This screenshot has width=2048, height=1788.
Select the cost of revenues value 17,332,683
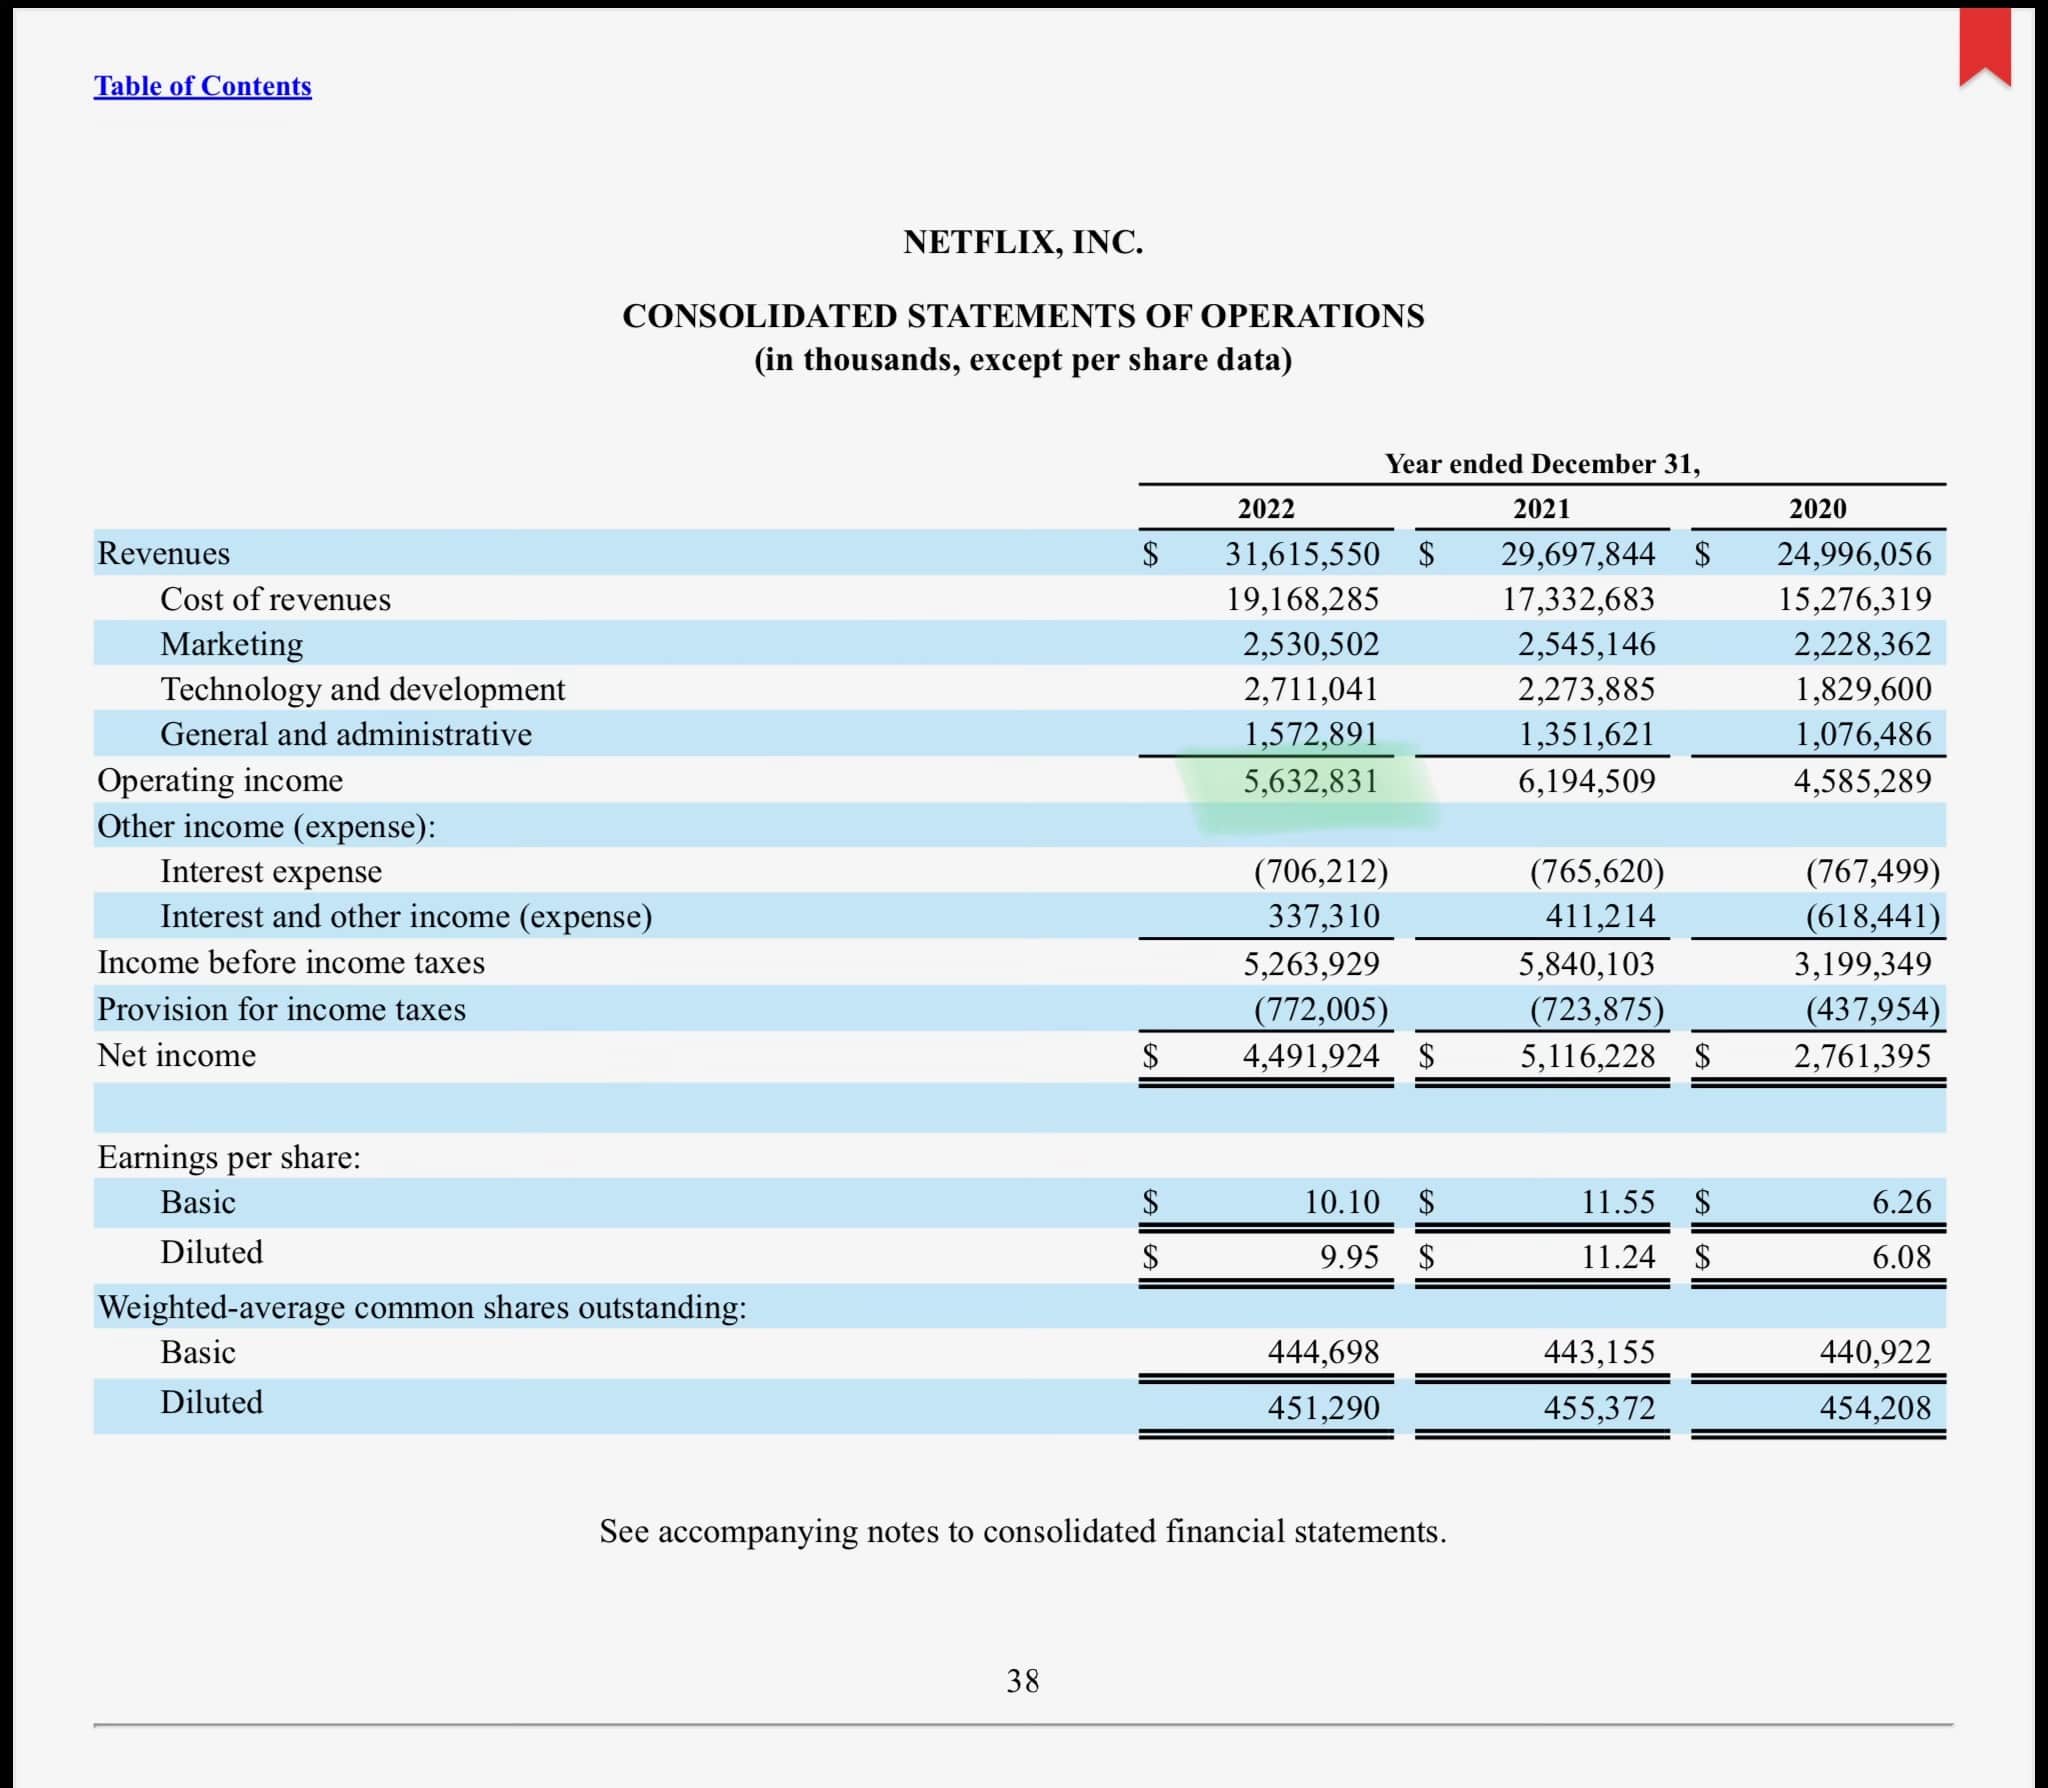1578,599
